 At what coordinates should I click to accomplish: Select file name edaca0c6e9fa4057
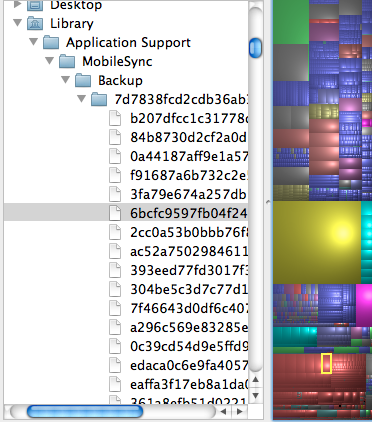click(189, 365)
